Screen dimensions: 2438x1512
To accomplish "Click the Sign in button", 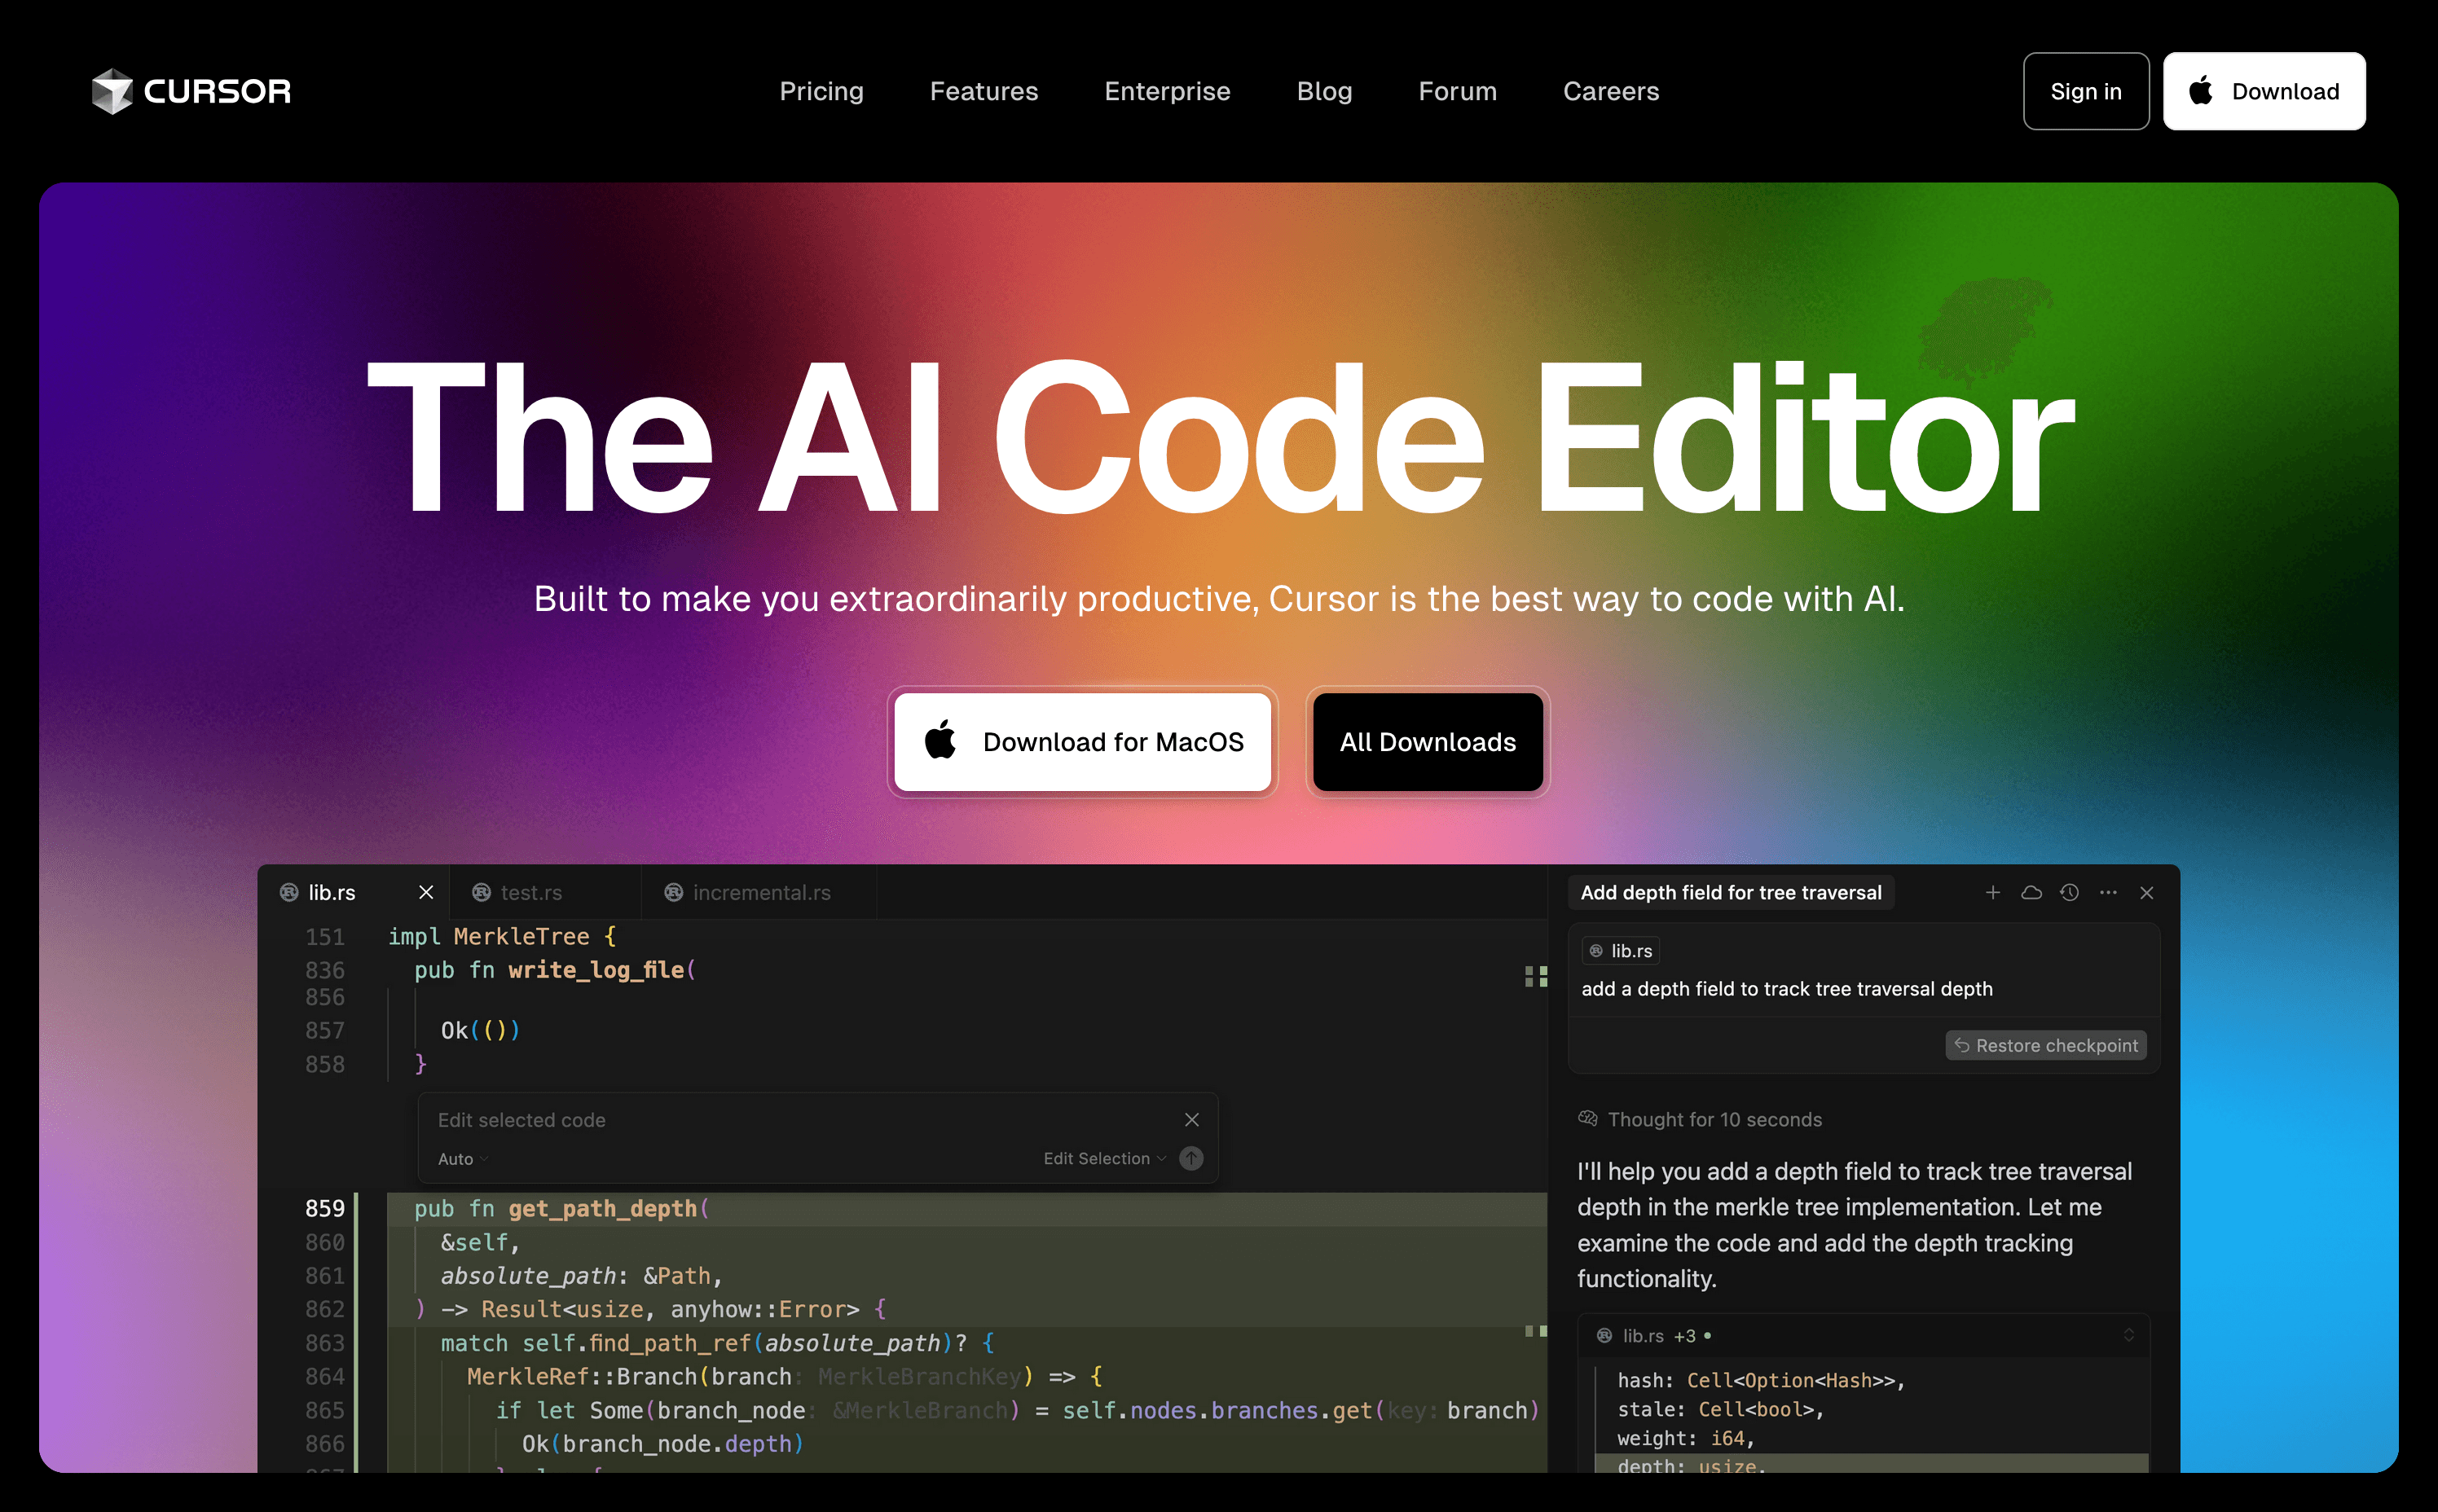I will click(x=2085, y=91).
